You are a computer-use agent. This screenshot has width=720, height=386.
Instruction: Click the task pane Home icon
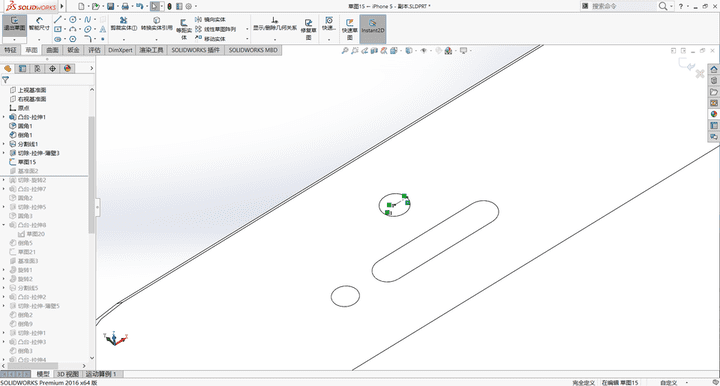(714, 69)
